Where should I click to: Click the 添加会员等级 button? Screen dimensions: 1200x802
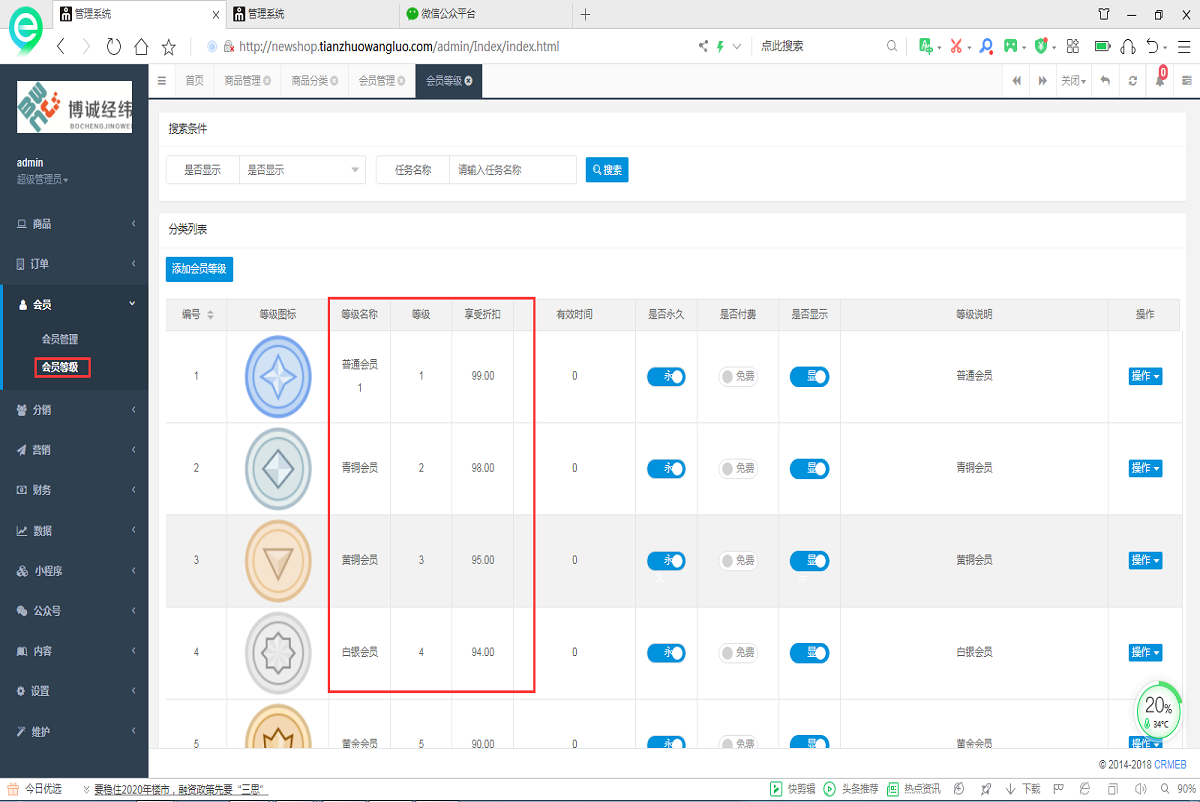(x=199, y=269)
